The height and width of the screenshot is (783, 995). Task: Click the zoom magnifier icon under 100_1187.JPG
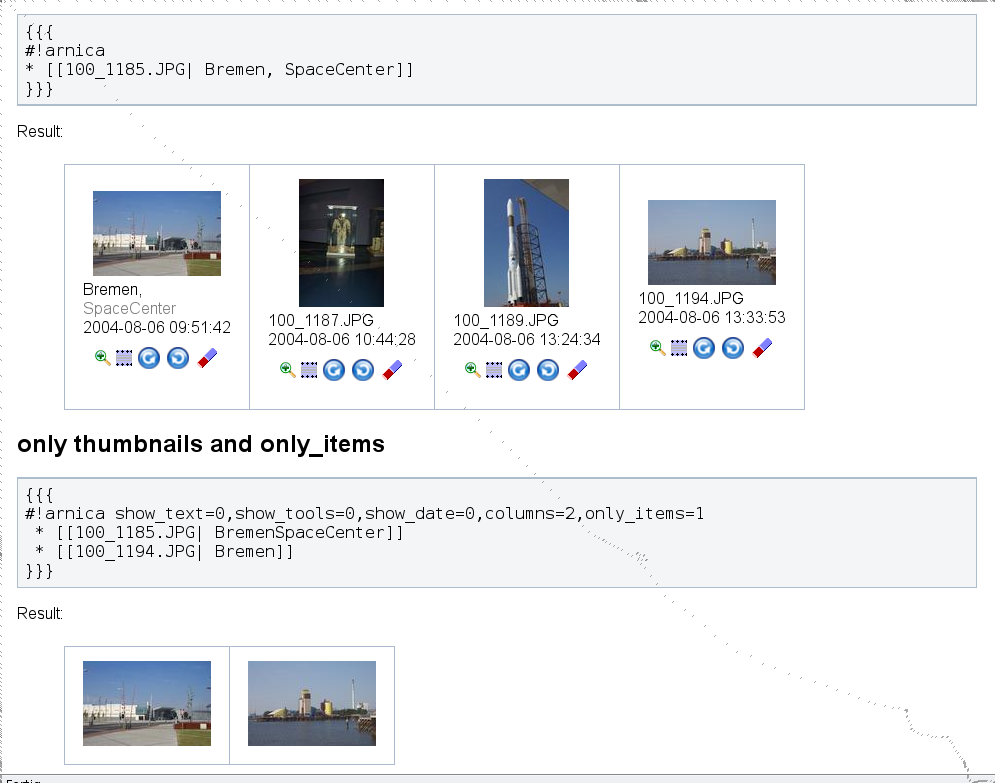pyautogui.click(x=287, y=370)
